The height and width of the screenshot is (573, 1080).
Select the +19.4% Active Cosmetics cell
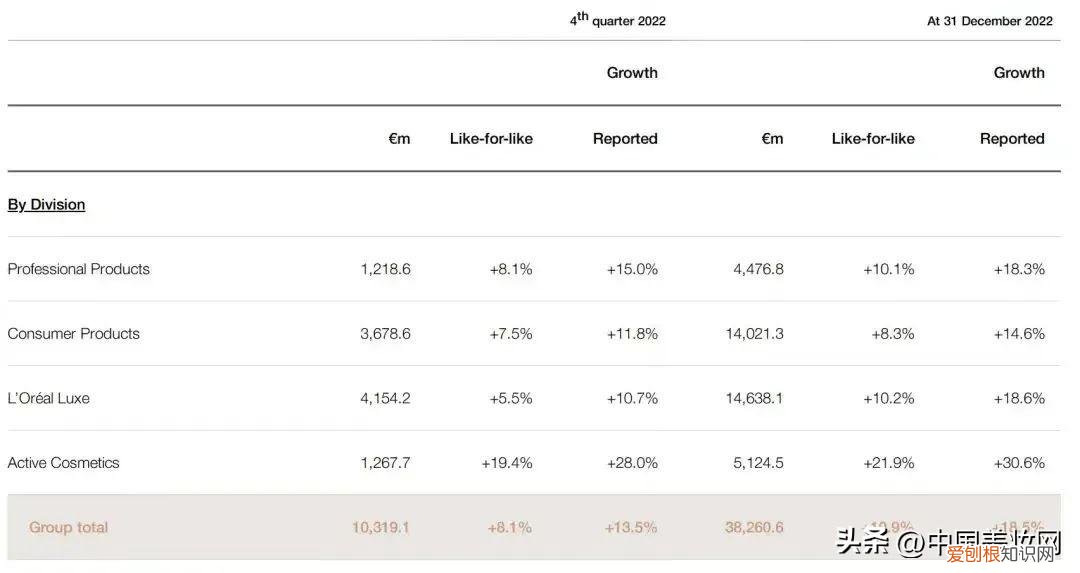(x=510, y=463)
